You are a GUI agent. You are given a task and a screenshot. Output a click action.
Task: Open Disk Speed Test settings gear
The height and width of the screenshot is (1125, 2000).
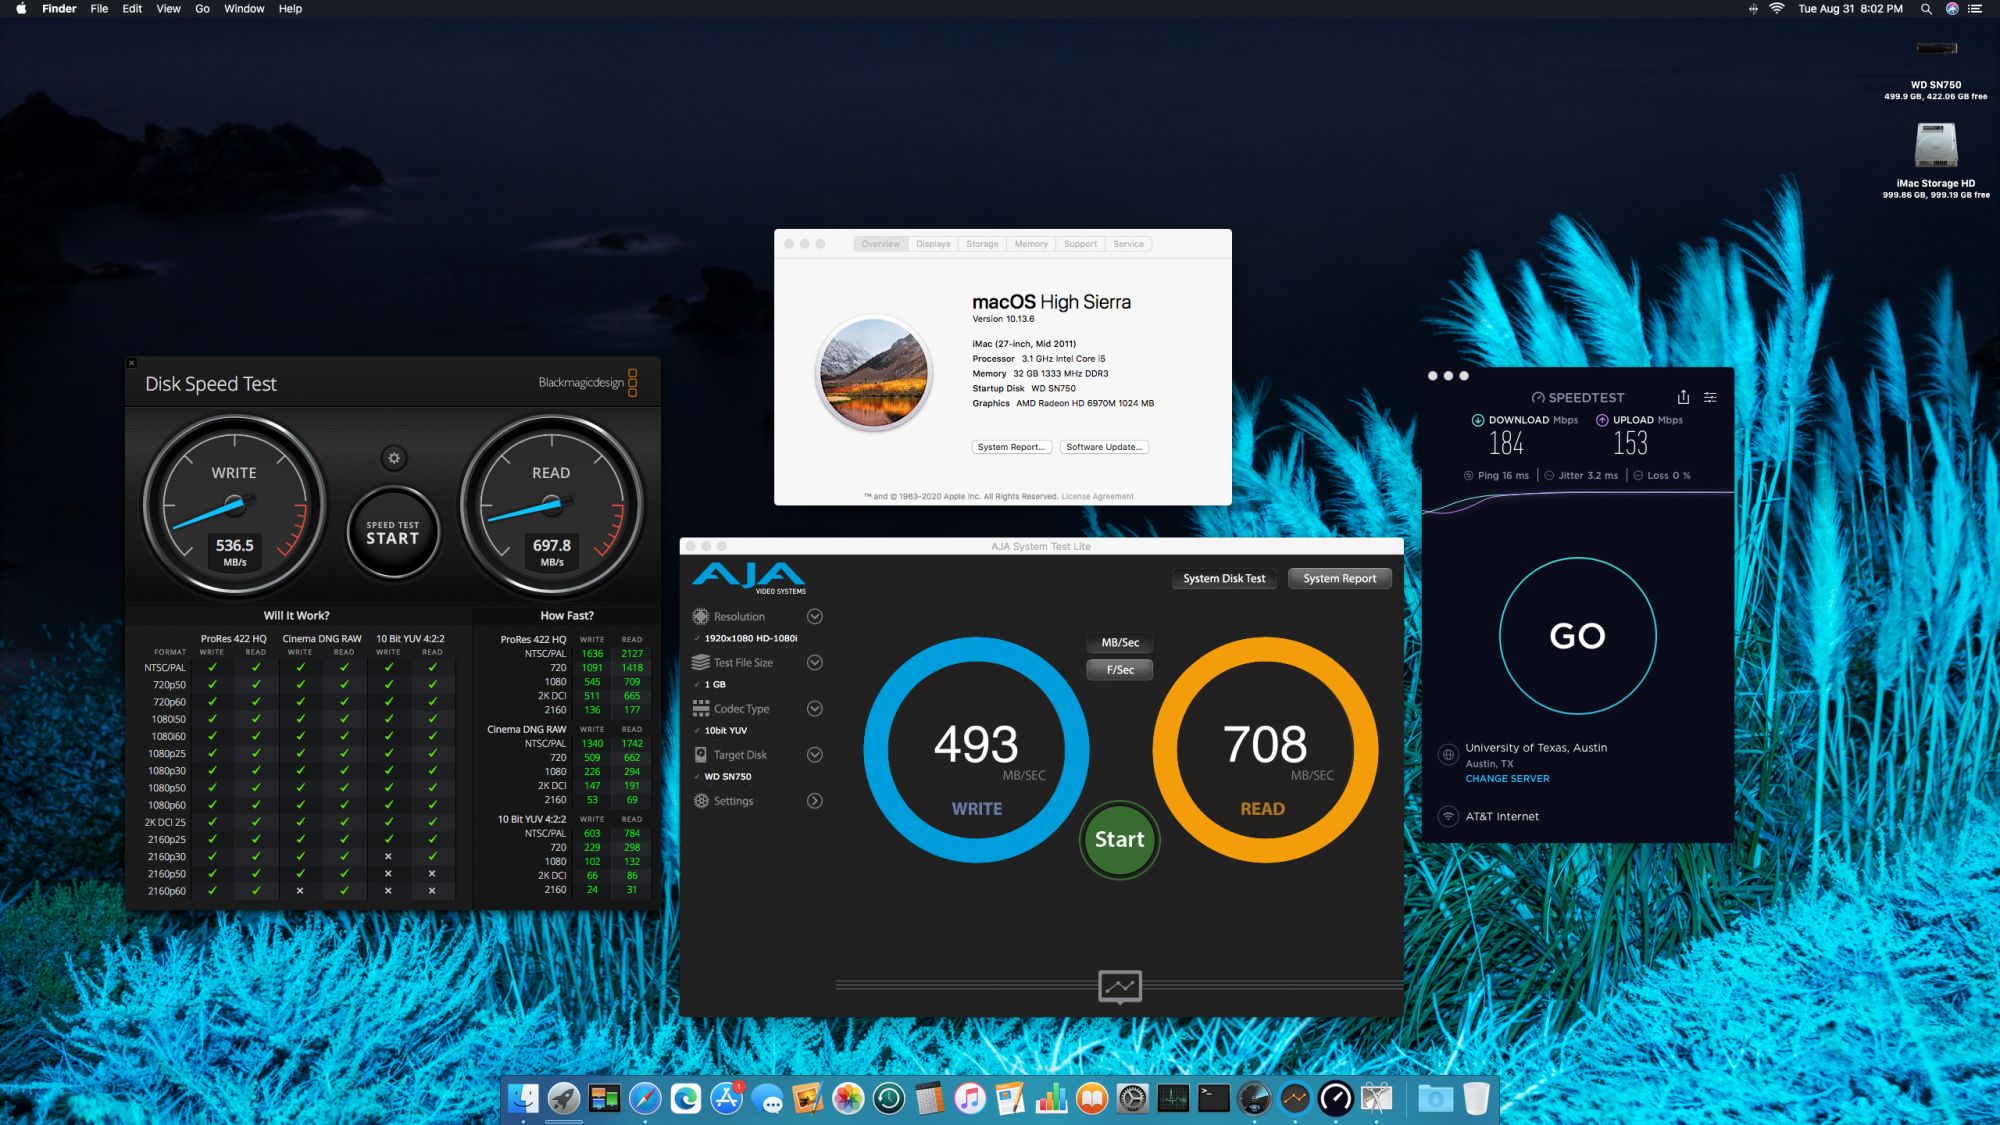(x=394, y=458)
